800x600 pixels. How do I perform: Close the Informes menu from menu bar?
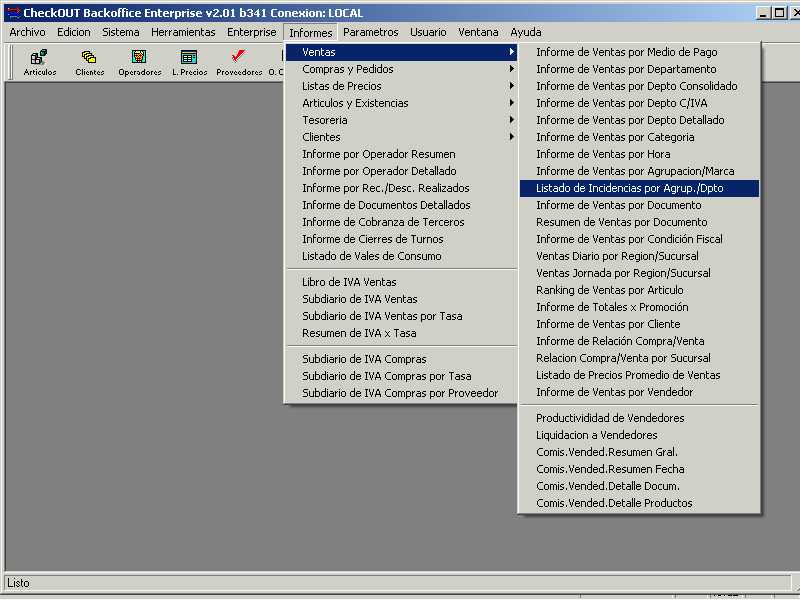[x=310, y=33]
